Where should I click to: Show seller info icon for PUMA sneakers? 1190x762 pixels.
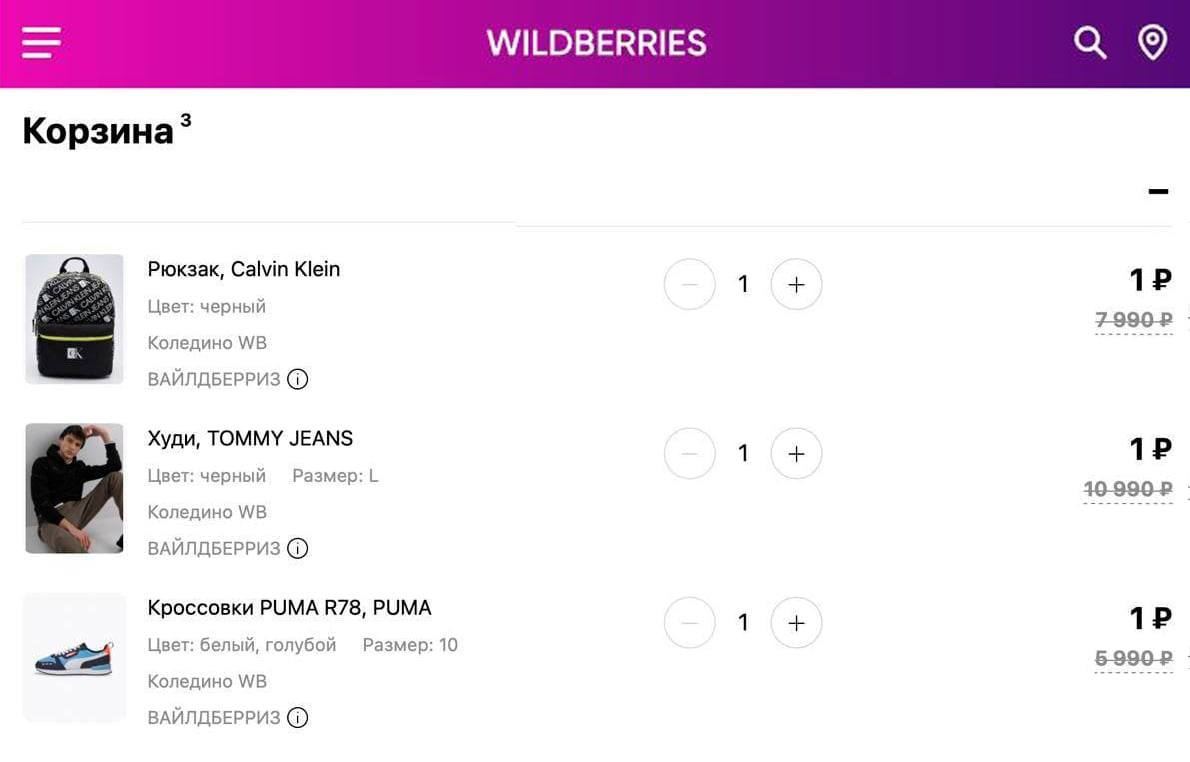tap(297, 717)
